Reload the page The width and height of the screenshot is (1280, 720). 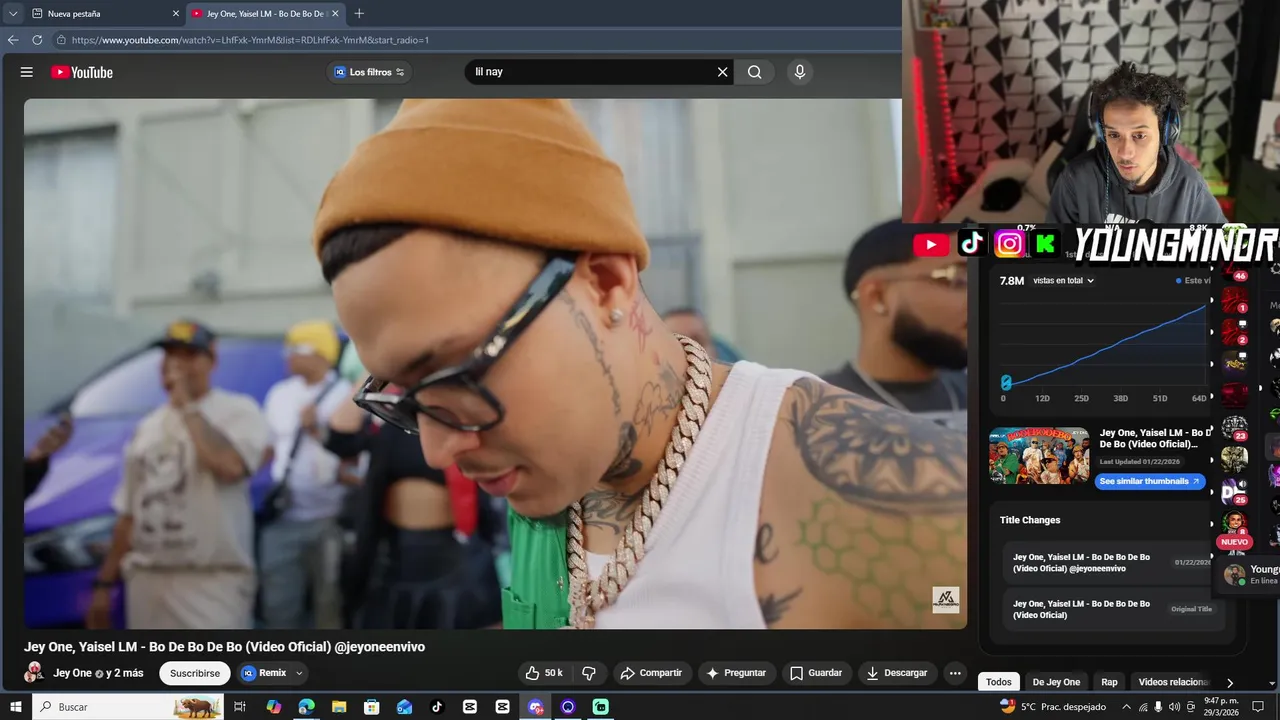37,40
